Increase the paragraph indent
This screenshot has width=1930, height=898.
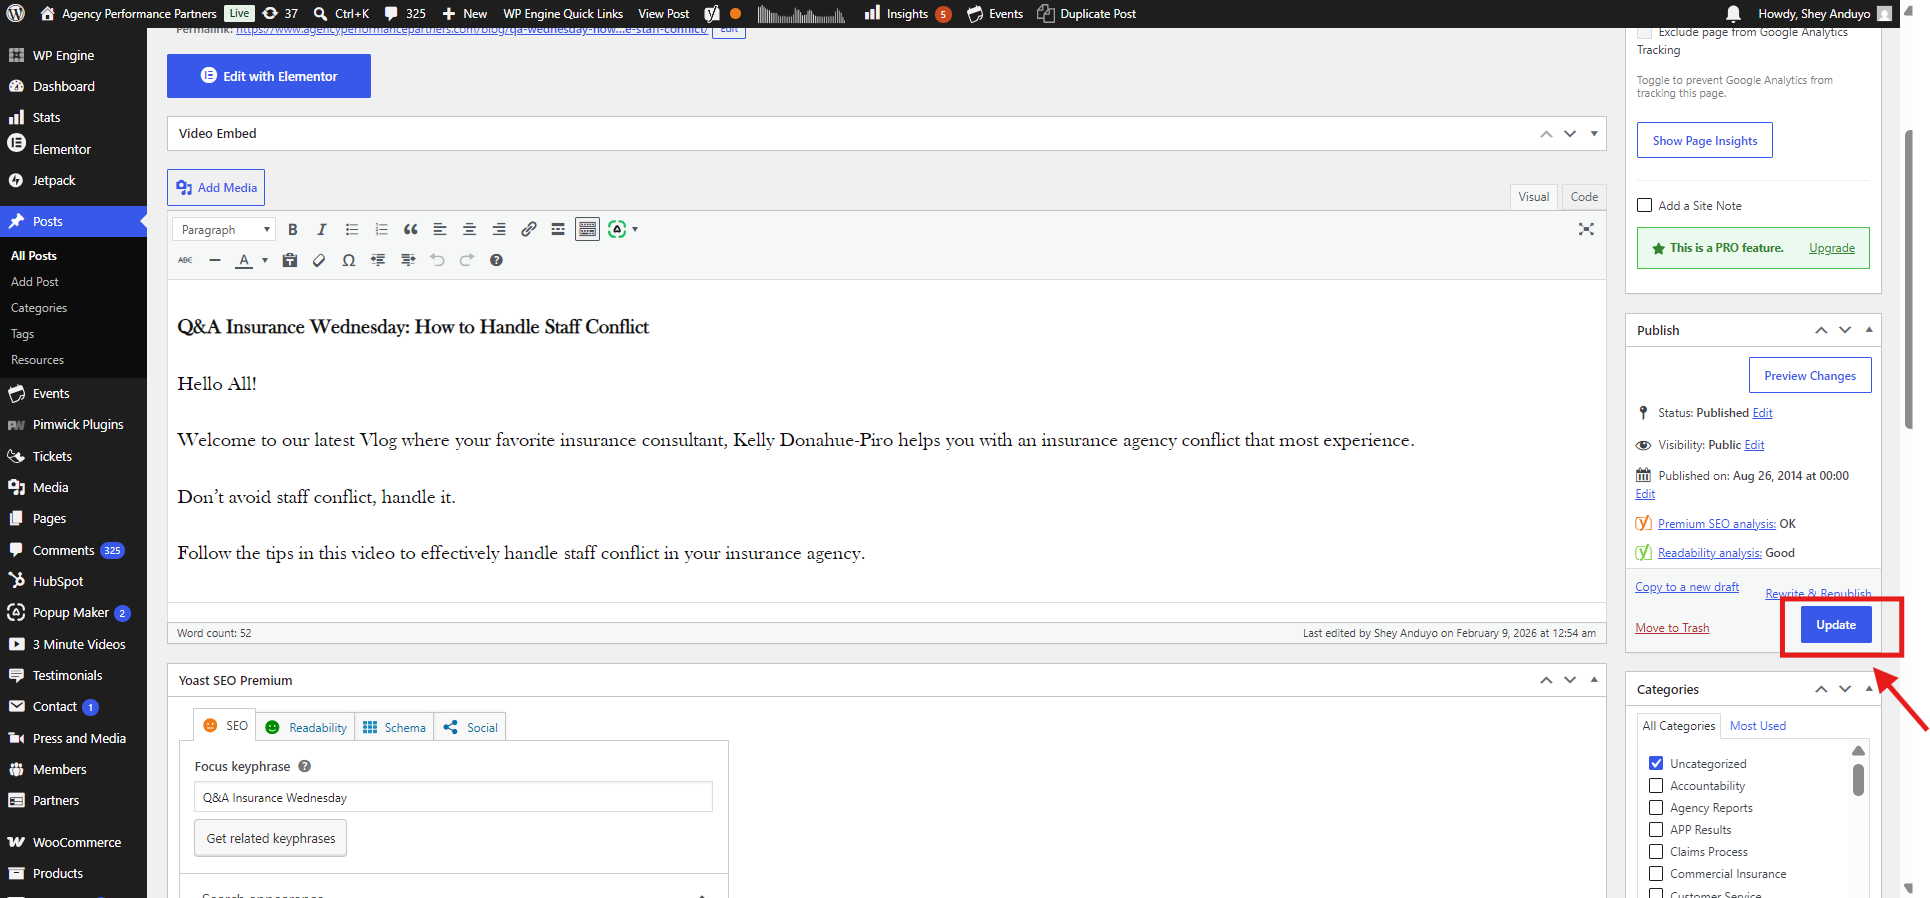(x=408, y=260)
